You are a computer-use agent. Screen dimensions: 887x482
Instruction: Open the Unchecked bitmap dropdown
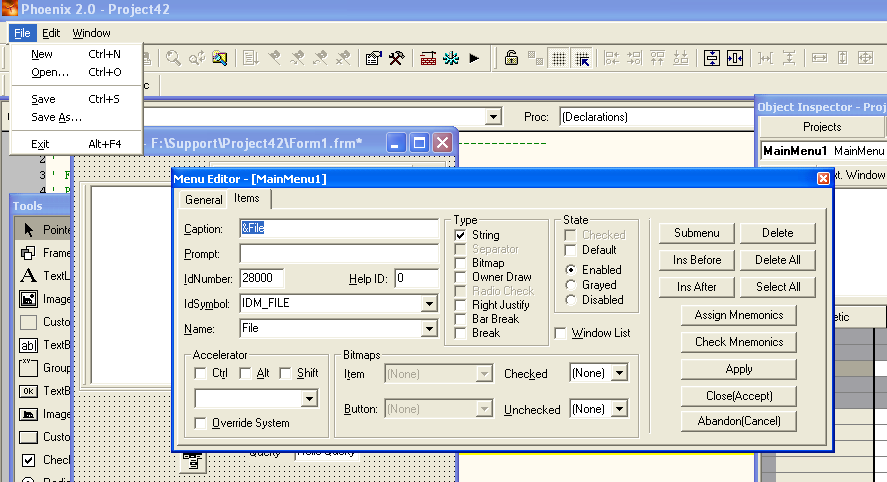(x=619, y=409)
